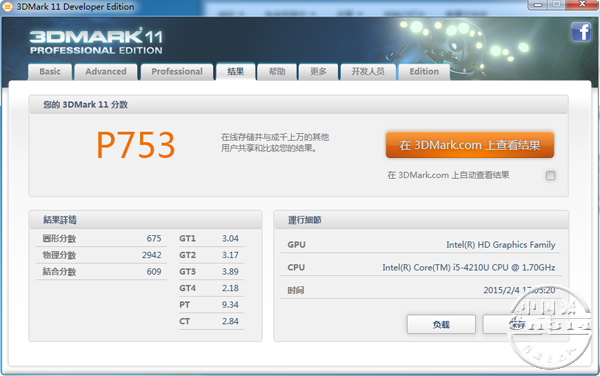Open the Facebook icon link
Image resolution: width=600 pixels, height=376 pixels.
click(x=581, y=31)
